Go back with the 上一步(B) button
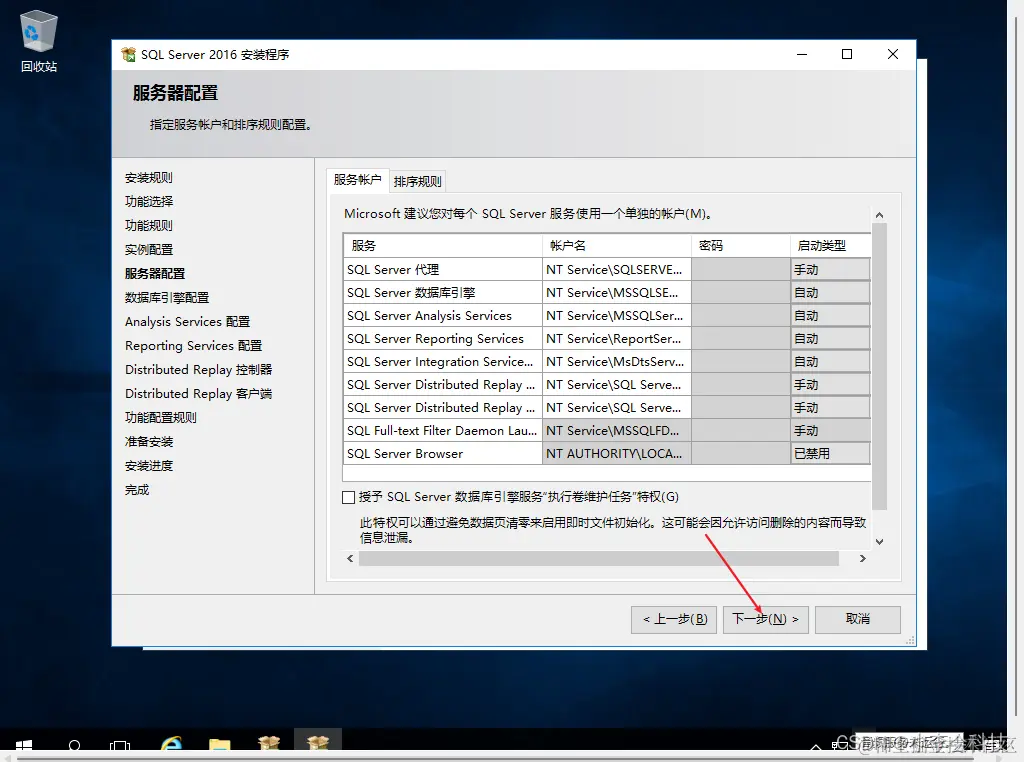Screen dimensions: 1024x762 click(x=674, y=619)
